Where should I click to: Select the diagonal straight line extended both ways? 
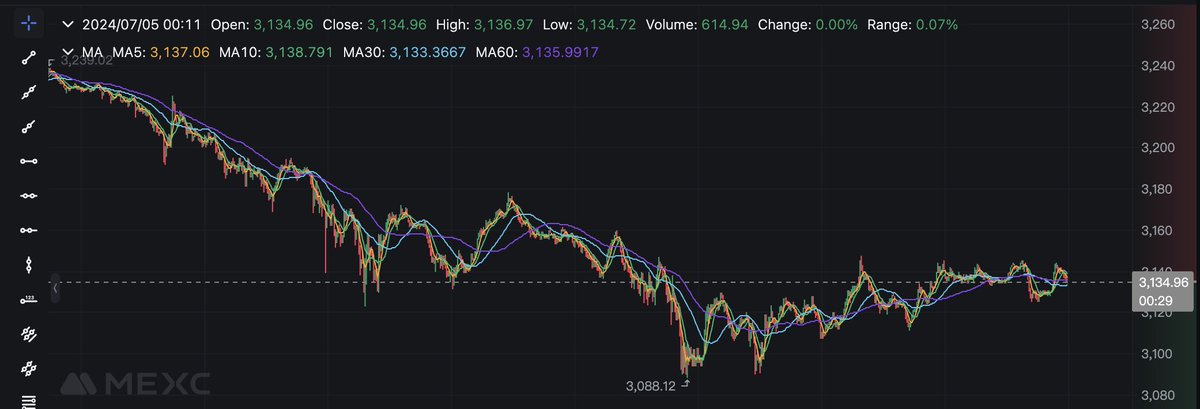coord(29,93)
